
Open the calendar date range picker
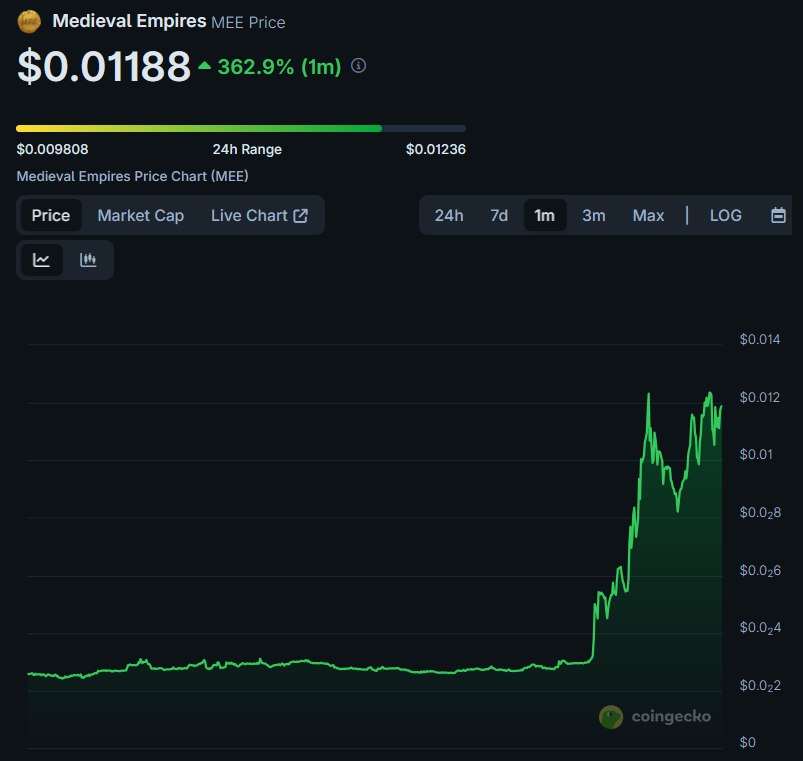pyautogui.click(x=778, y=215)
